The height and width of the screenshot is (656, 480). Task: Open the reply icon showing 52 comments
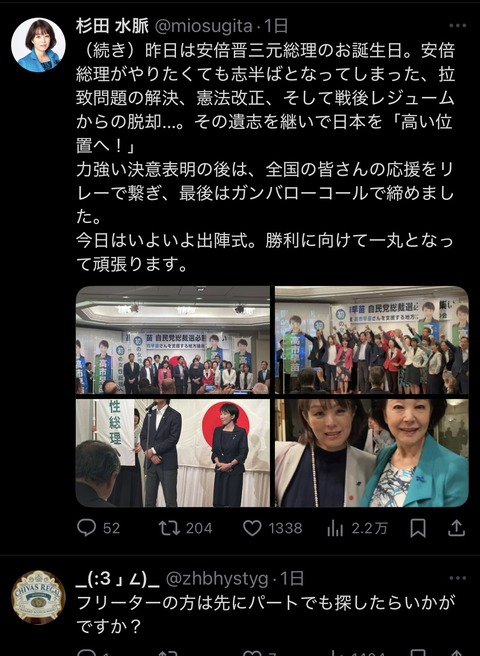click(x=87, y=528)
